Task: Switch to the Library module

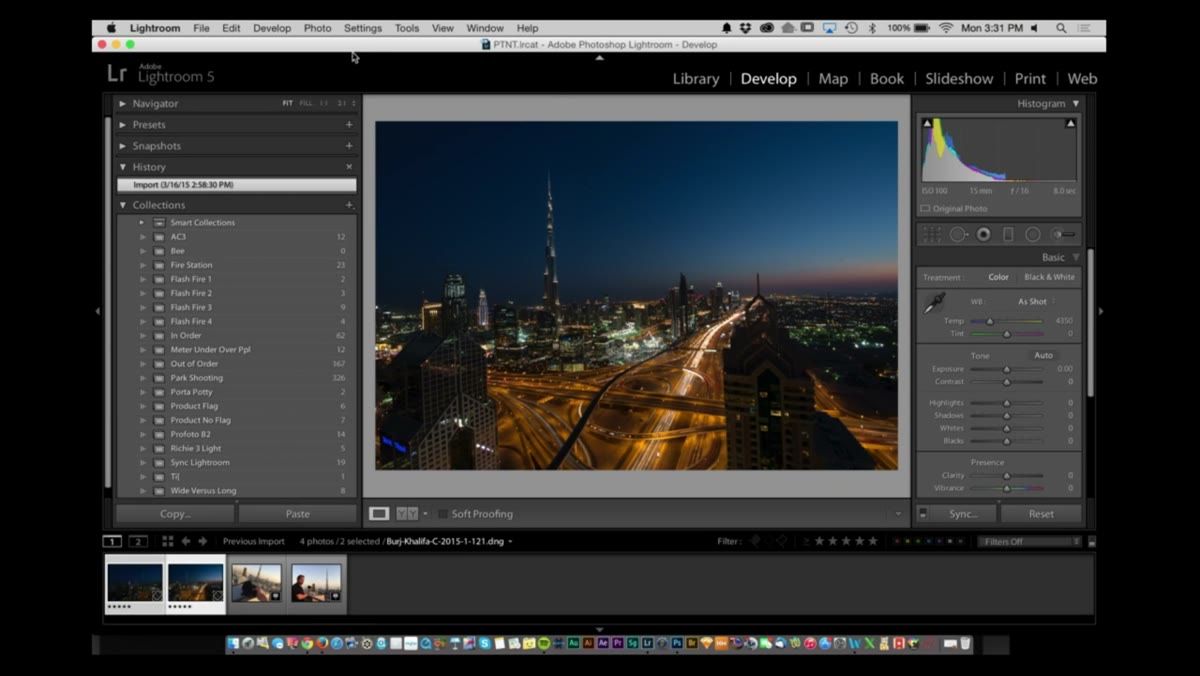Action: pos(696,79)
